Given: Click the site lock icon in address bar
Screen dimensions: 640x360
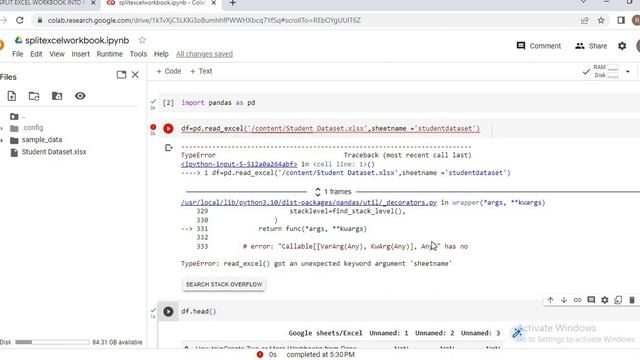Looking at the screenshot, I should tap(40, 20).
